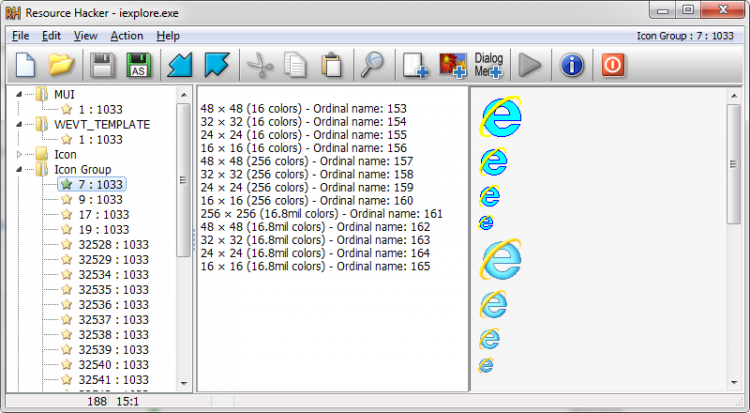Click the 256 × 256 Ordinal name: 161 line
This screenshot has height=413, width=750.
click(321, 214)
